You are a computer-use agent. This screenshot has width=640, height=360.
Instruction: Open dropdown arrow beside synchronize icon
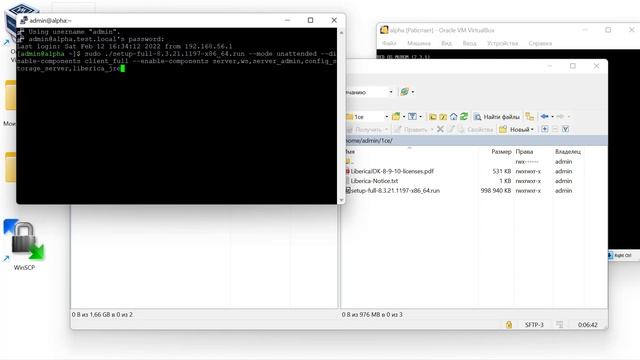pos(413,92)
